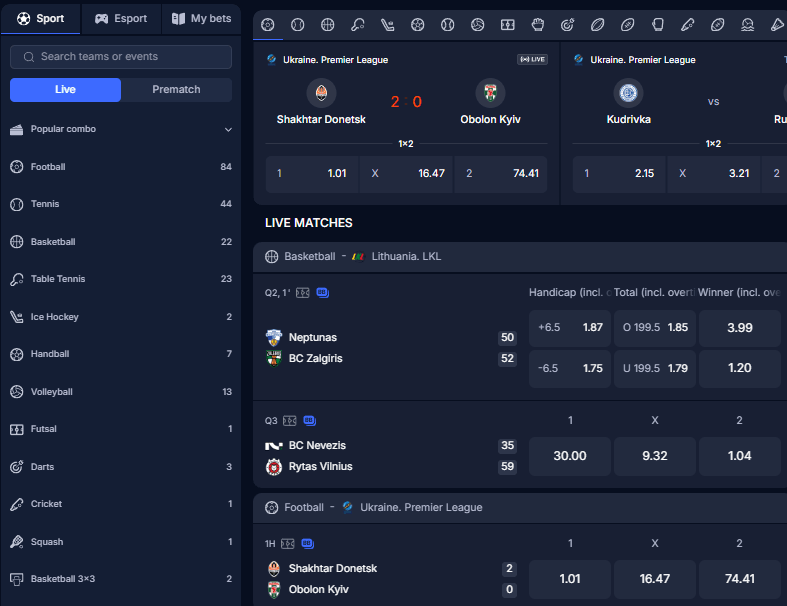
Task: Open Darts in the sidebar list
Action: (121, 466)
